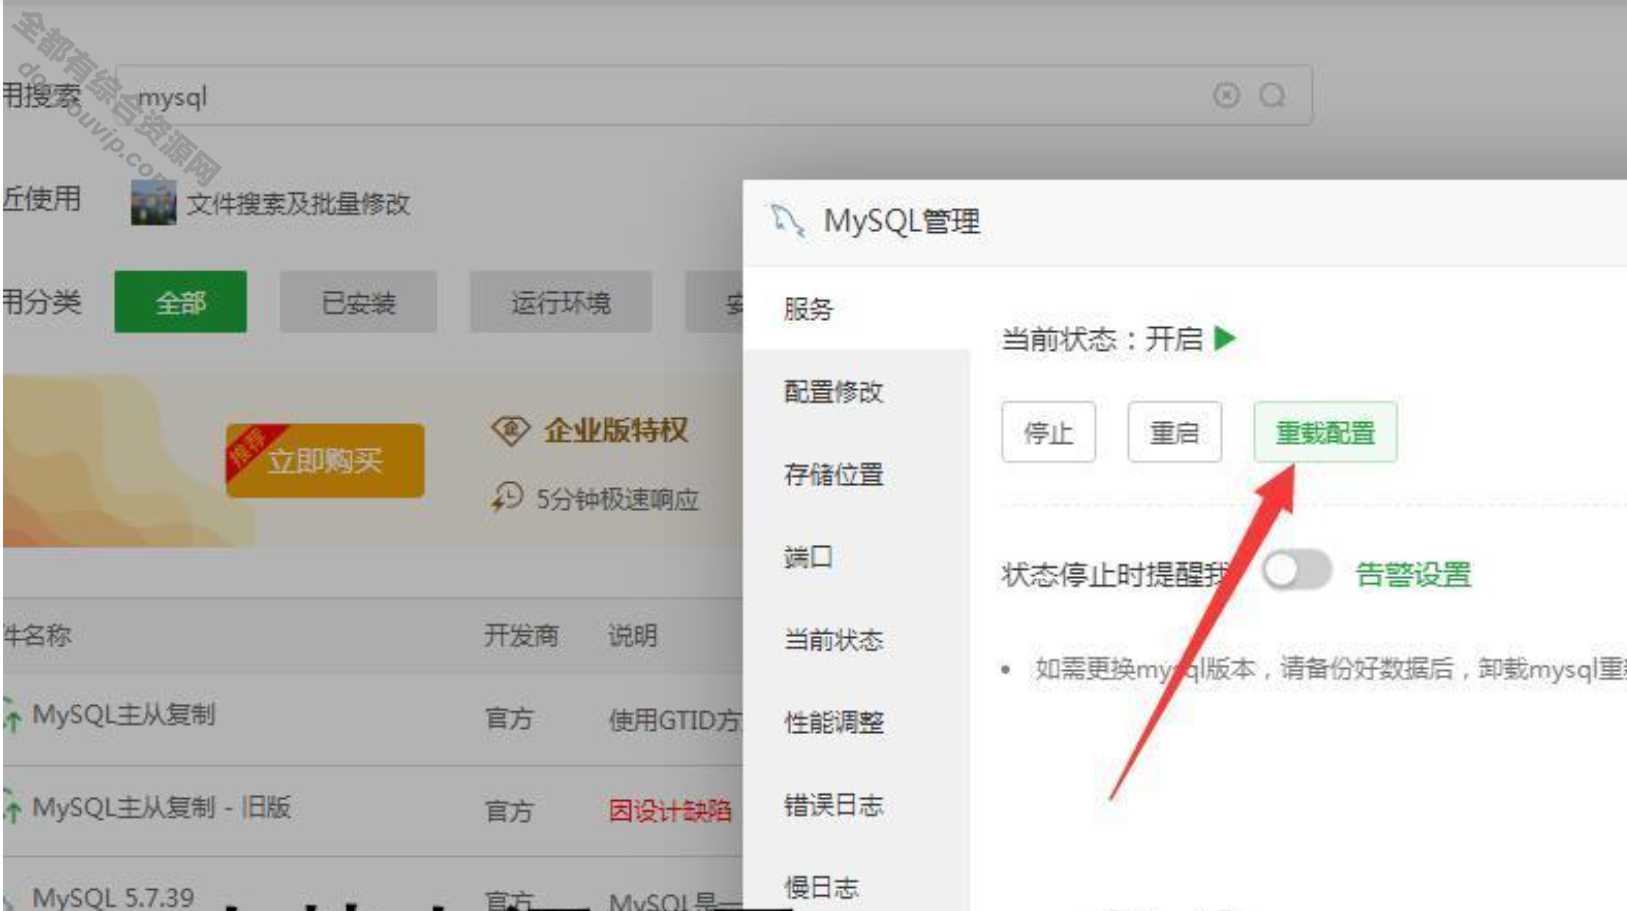Screen dimensions: 1627x911
Task: Click the 企业版特权 heading
Action: (x=616, y=431)
